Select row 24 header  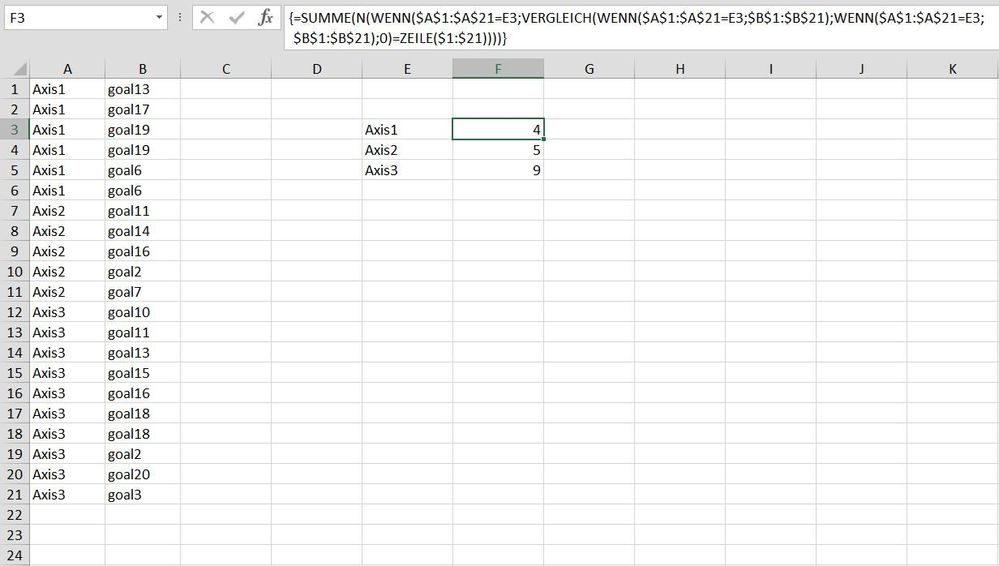pos(15,555)
